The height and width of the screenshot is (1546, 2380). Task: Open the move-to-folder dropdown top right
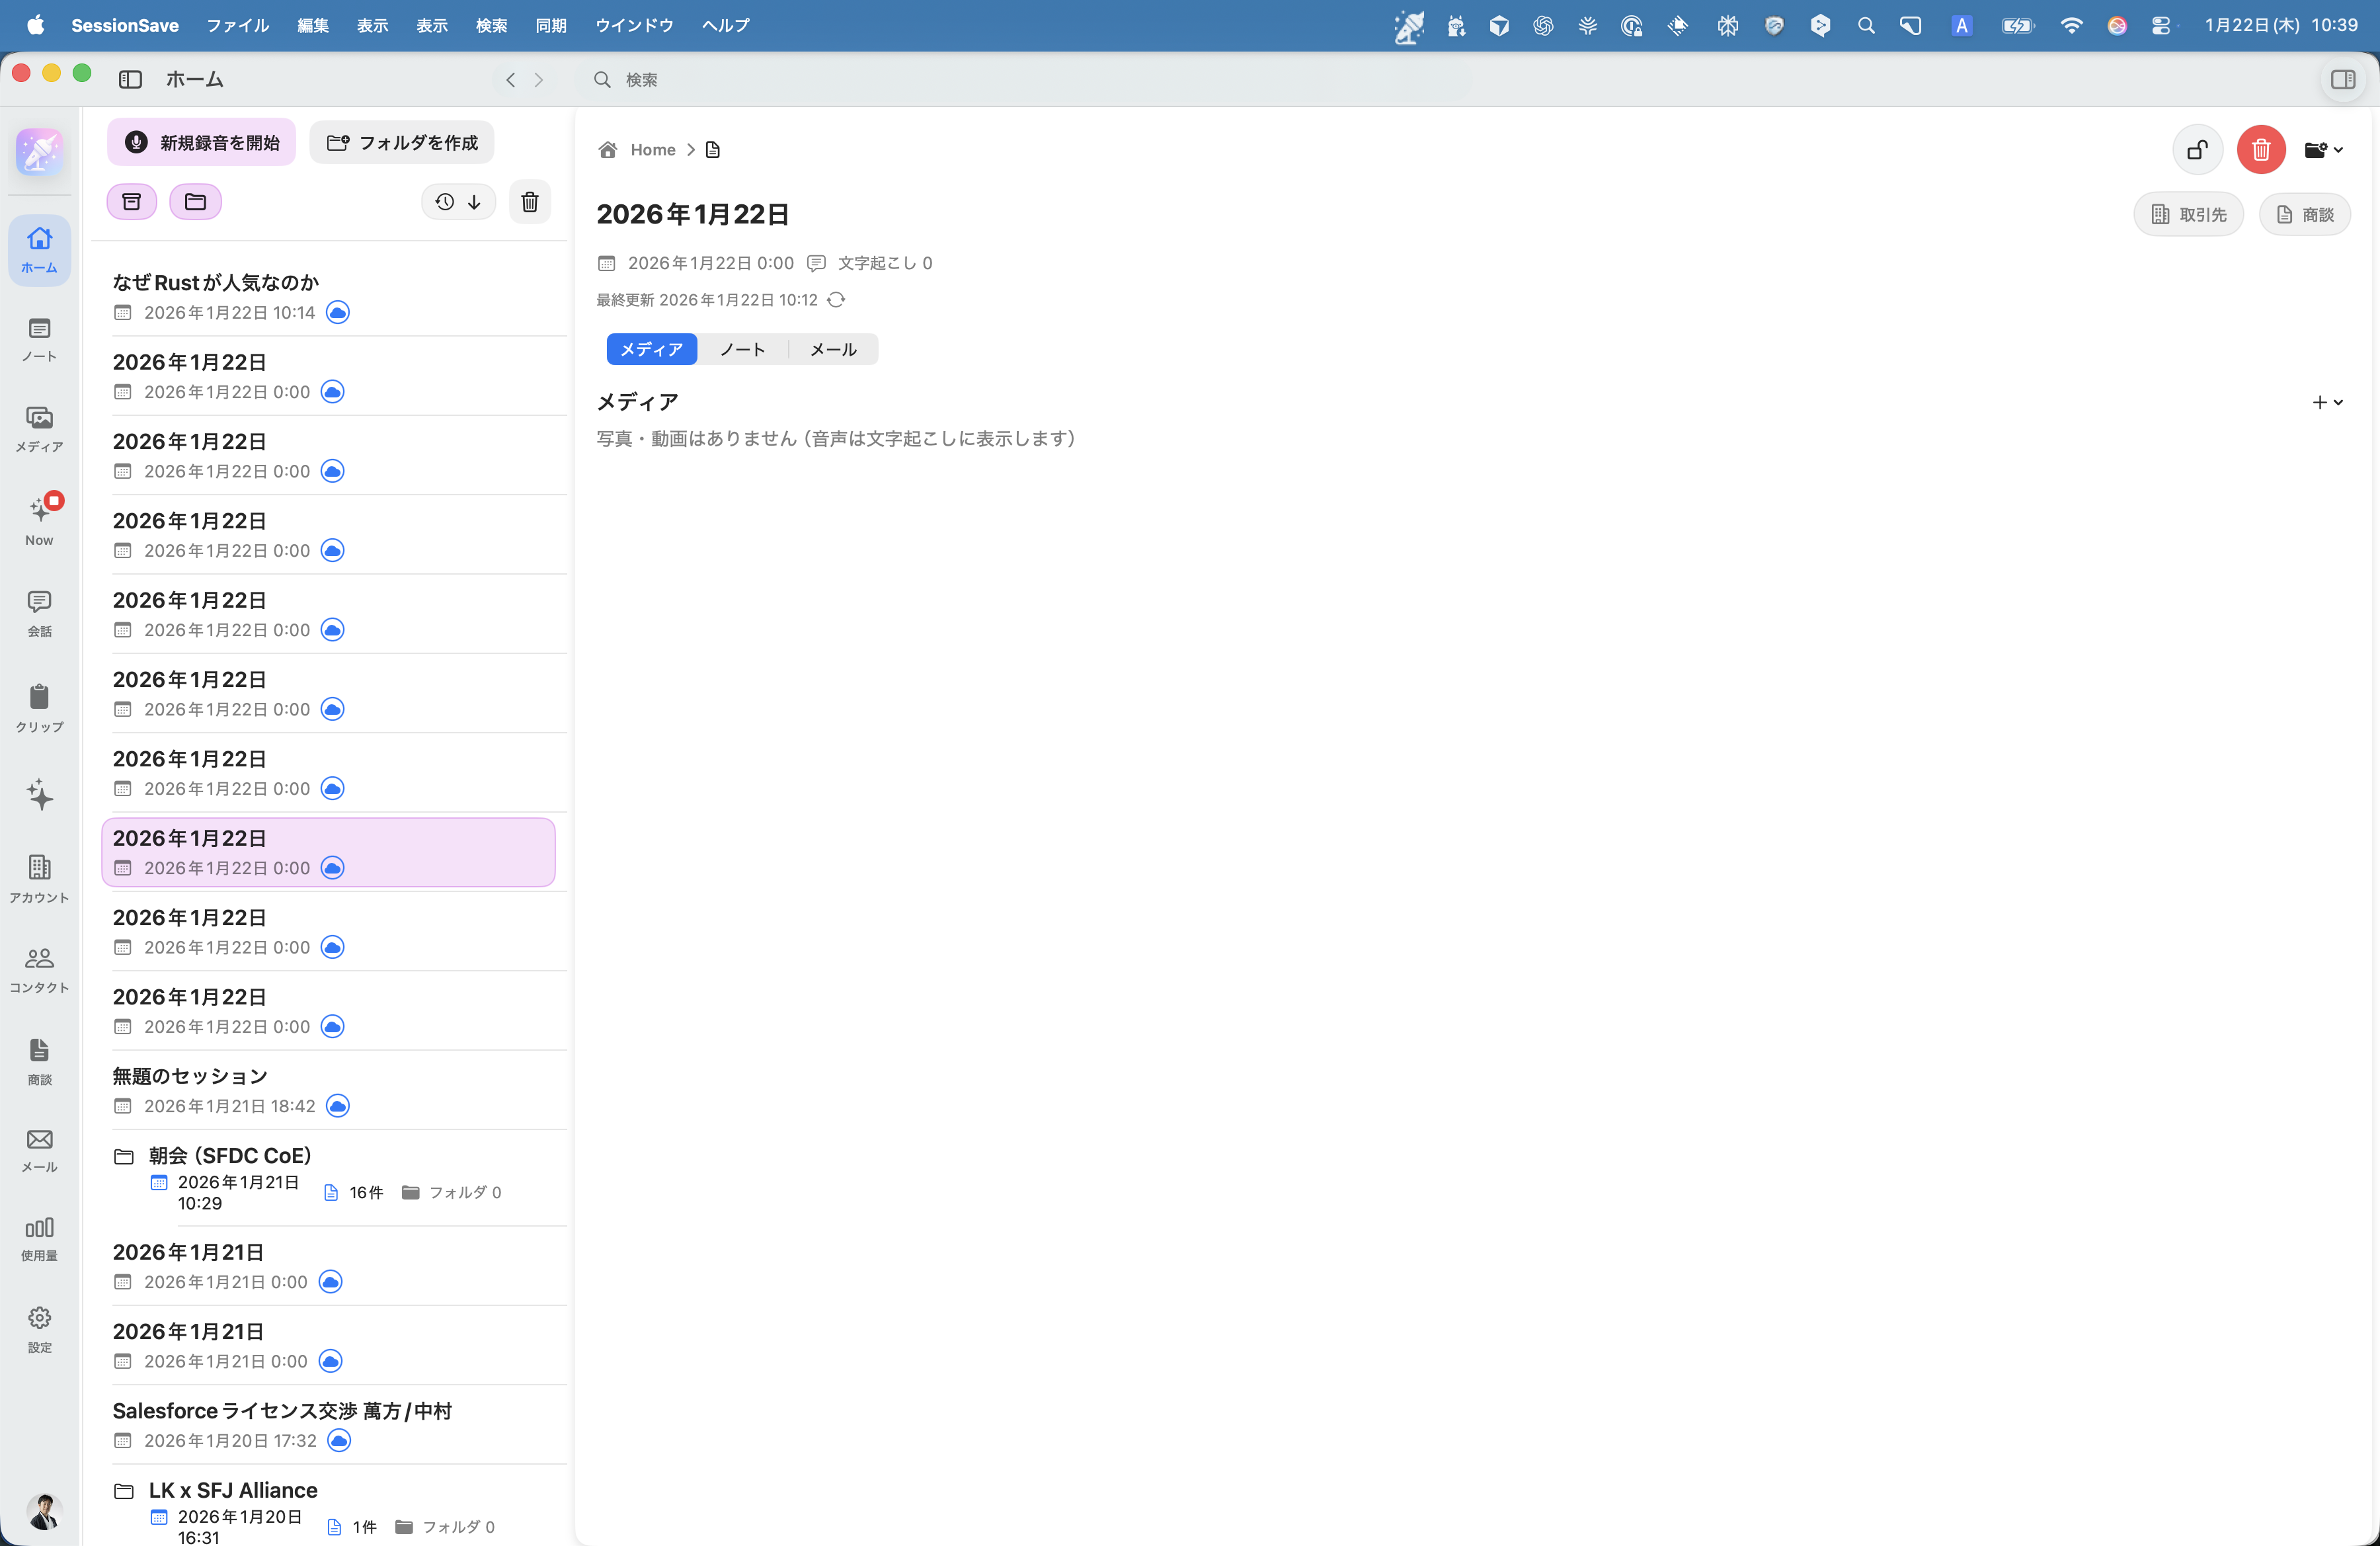tap(2323, 150)
